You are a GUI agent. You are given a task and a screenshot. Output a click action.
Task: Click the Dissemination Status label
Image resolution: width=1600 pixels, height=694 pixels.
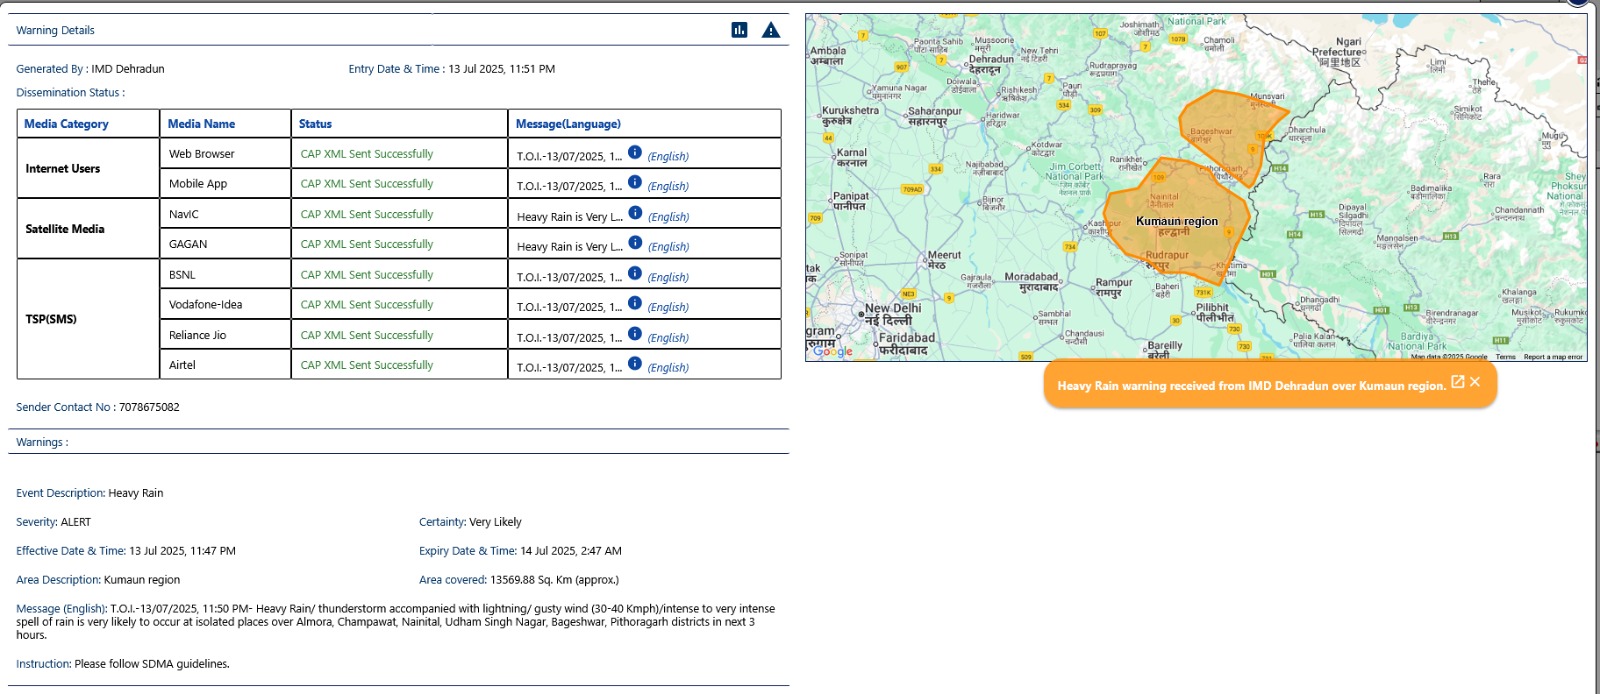tap(70, 93)
